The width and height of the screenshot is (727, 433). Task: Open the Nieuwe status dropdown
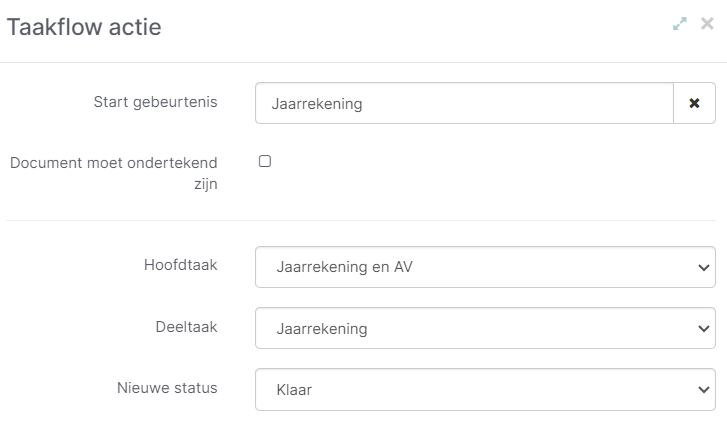pyautogui.click(x=485, y=390)
